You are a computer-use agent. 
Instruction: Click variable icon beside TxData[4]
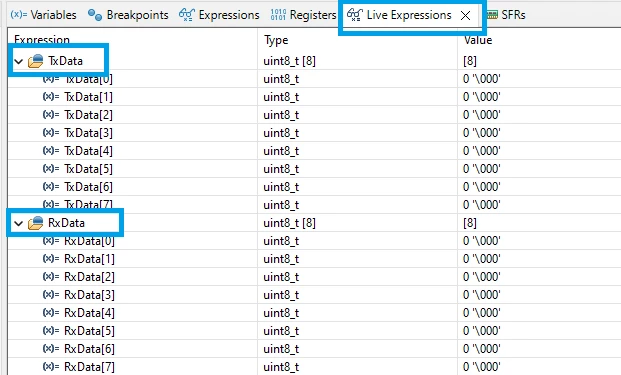[51, 150]
